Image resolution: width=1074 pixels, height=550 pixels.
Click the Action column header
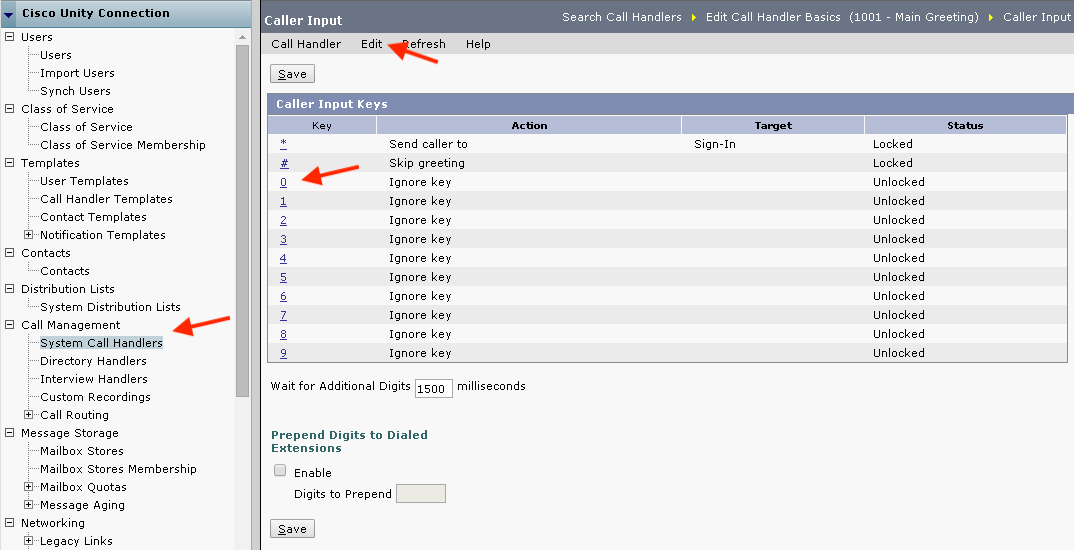click(x=529, y=125)
